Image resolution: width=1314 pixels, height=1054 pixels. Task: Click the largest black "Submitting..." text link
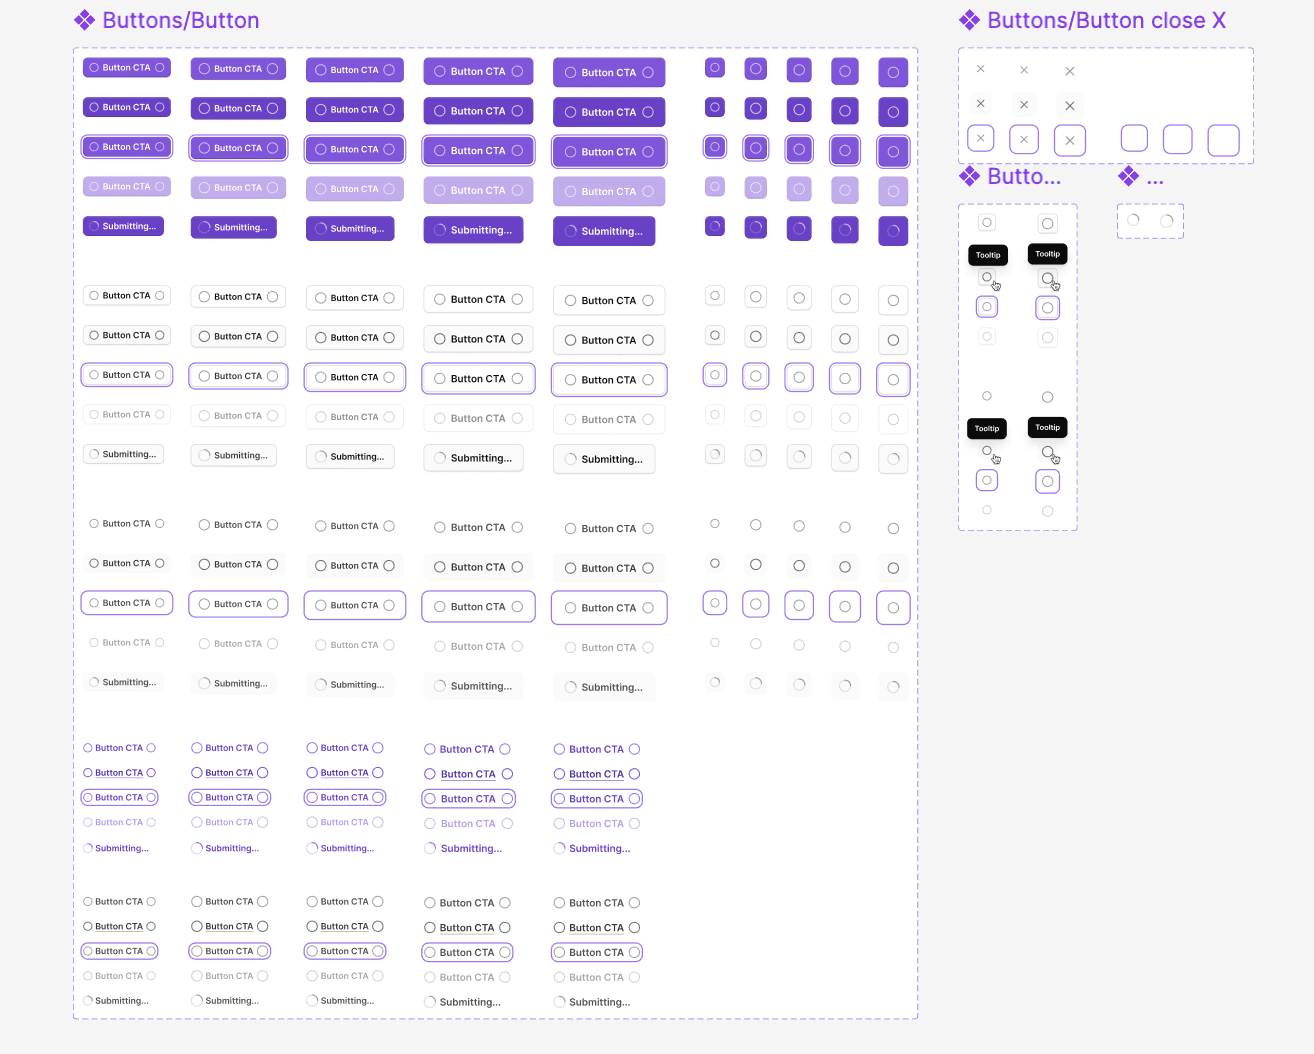coord(592,1002)
